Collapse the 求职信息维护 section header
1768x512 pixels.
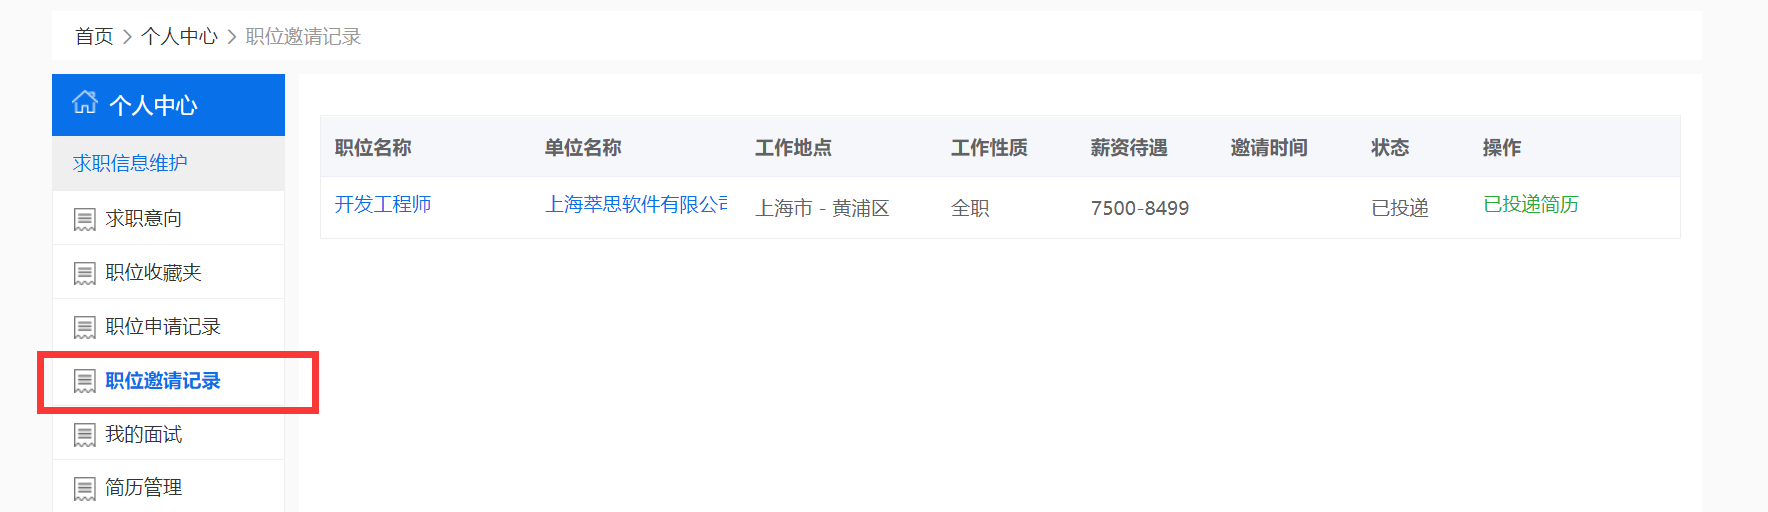tap(168, 163)
